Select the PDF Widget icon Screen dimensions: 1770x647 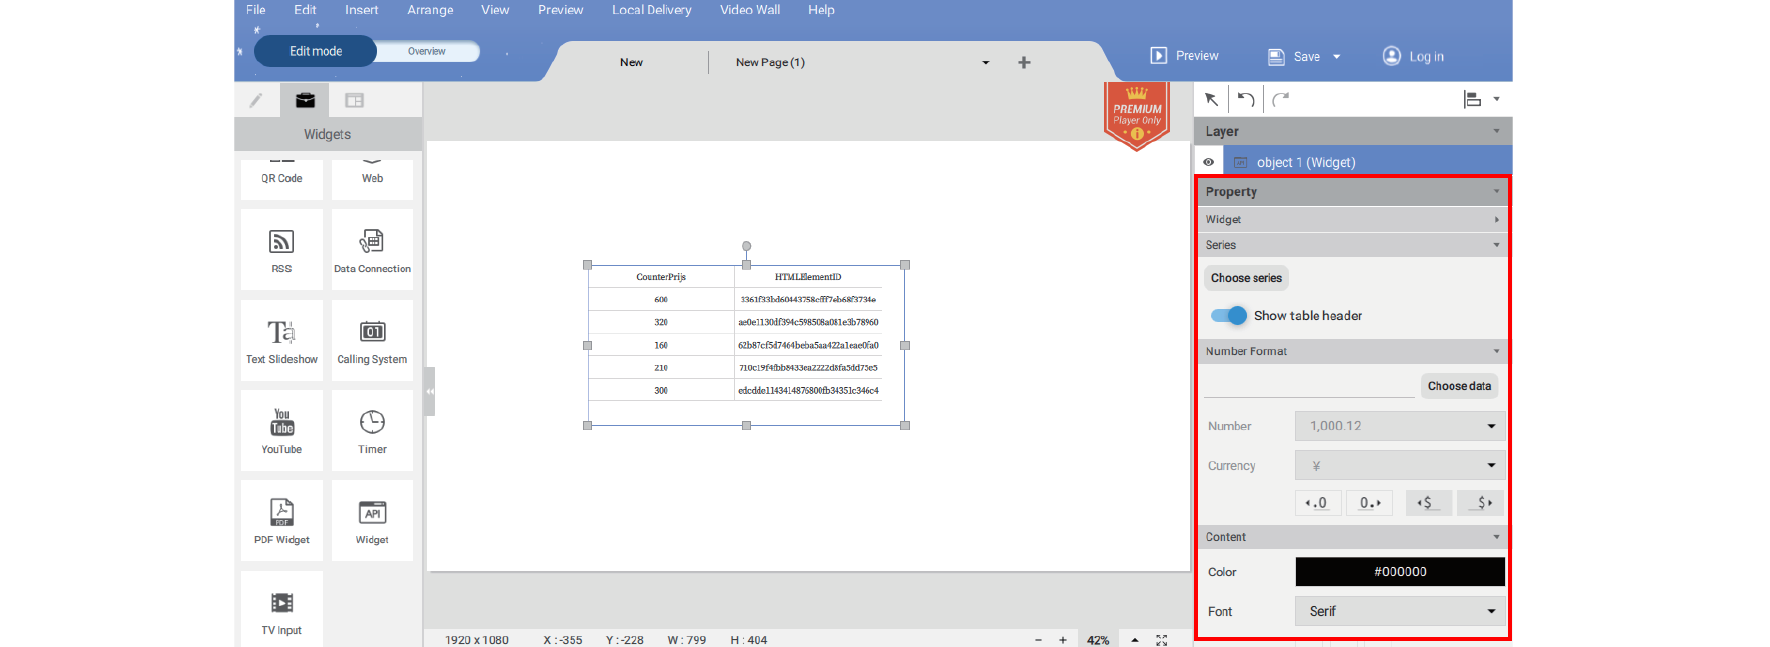281,520
